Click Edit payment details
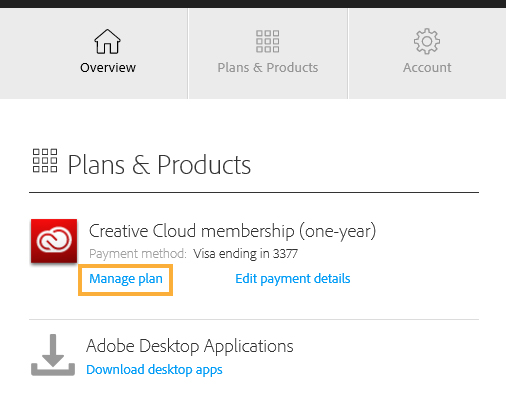This screenshot has height=398, width=506. pyautogui.click(x=293, y=279)
